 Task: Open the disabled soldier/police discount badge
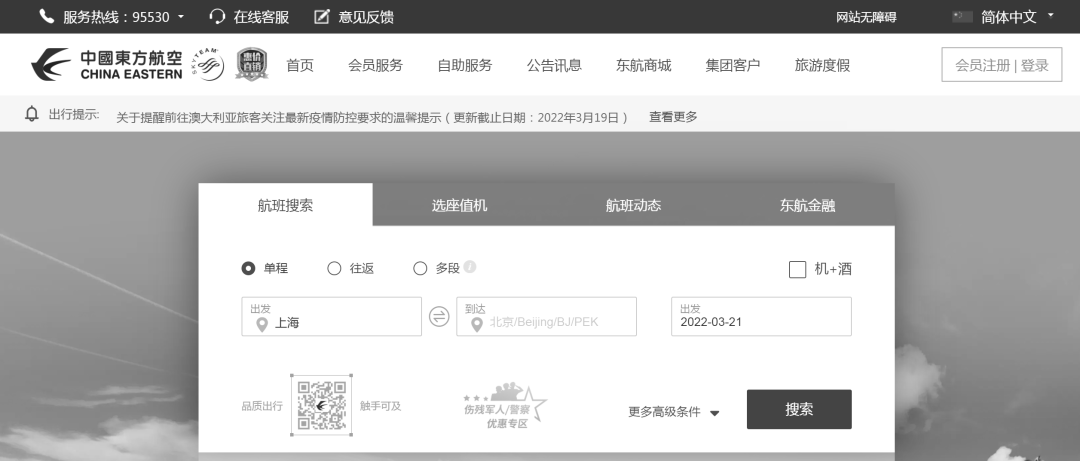tap(505, 406)
